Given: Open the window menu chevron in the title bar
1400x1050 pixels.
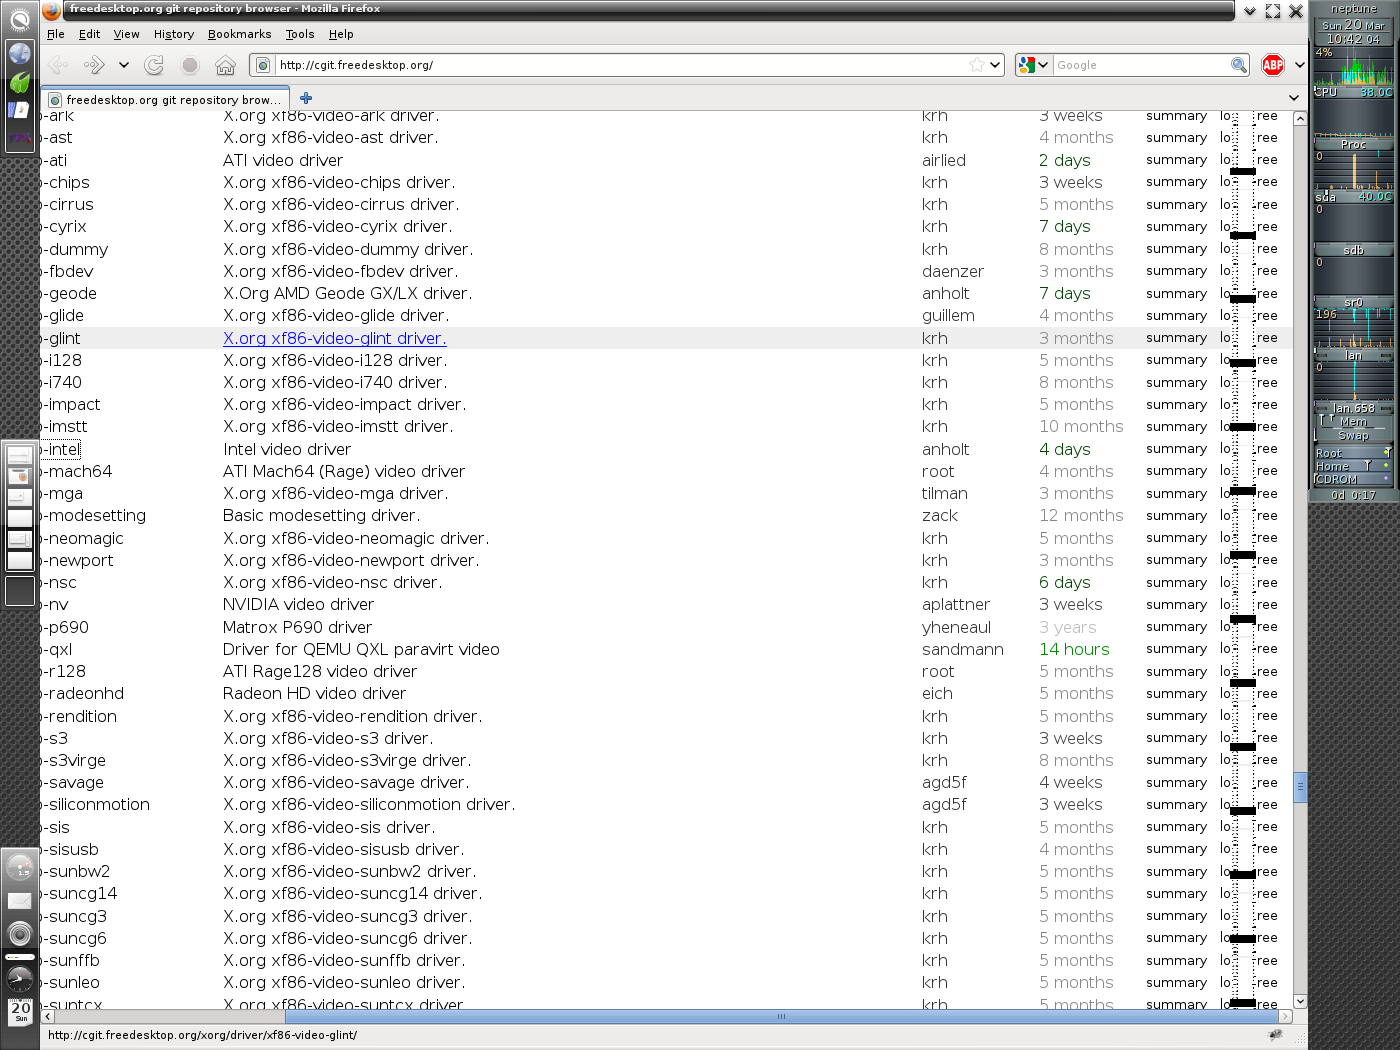Looking at the screenshot, I should click(1250, 11).
